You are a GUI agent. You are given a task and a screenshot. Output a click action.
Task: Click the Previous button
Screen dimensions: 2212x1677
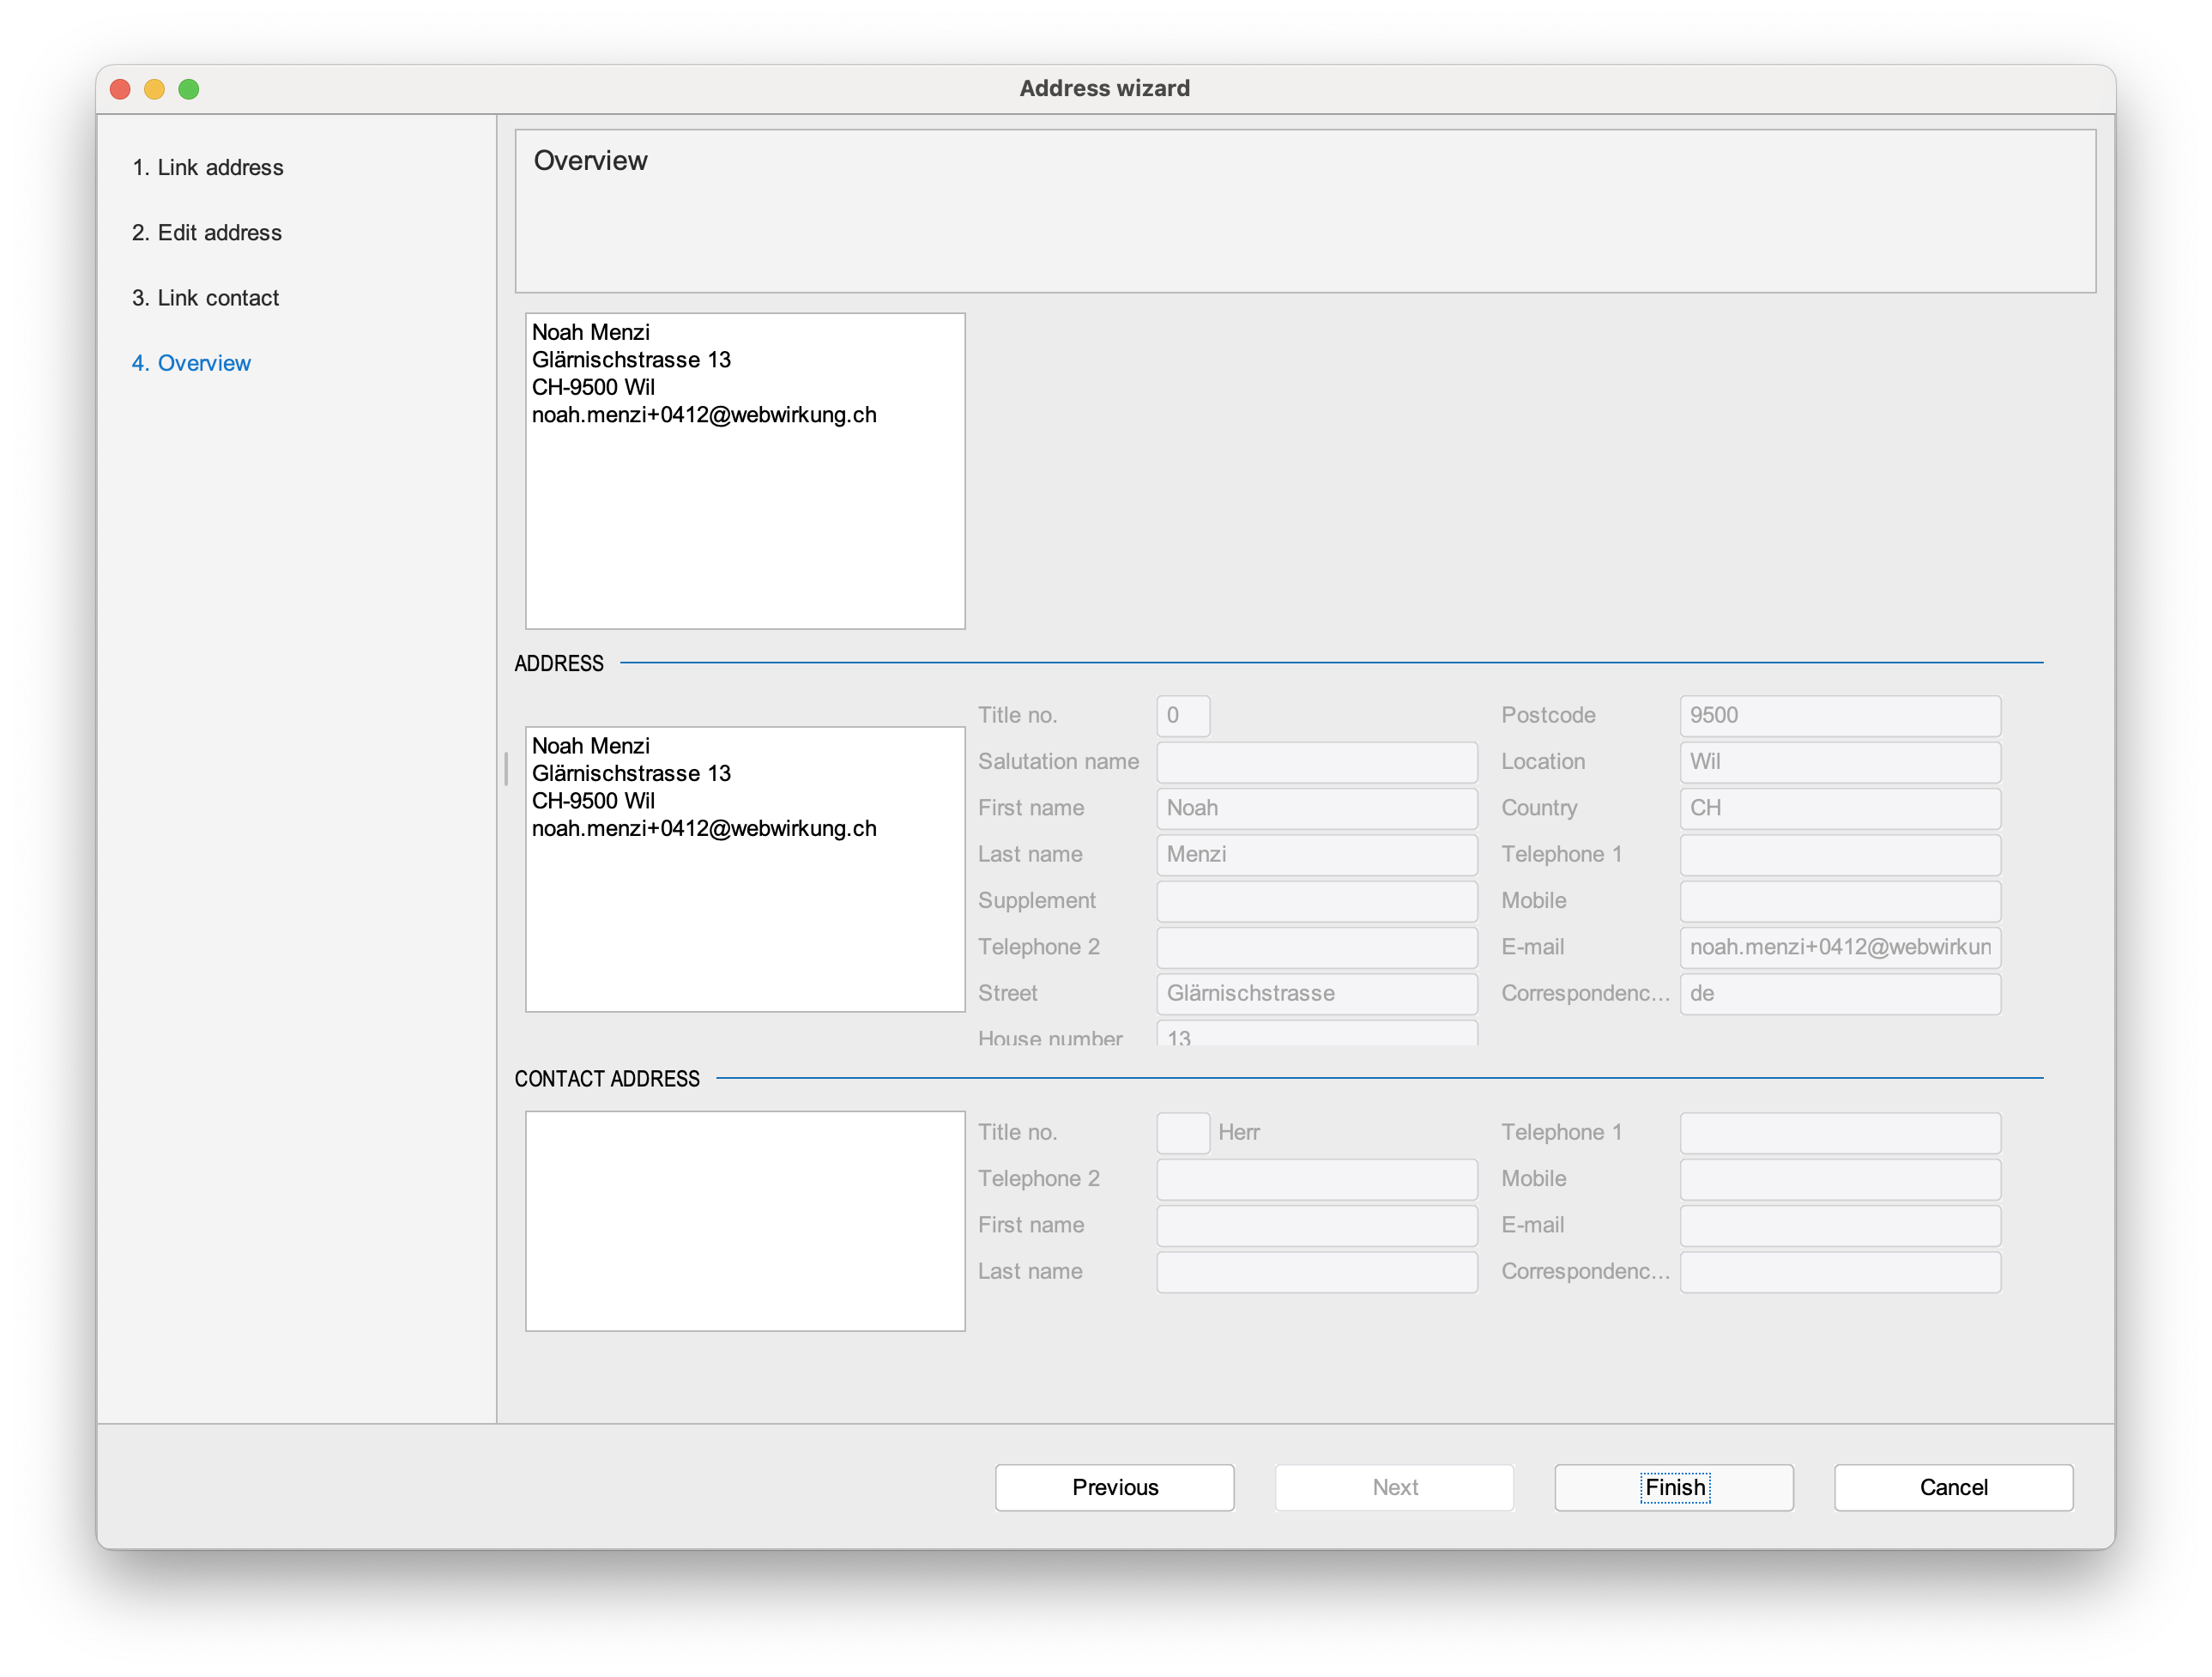tap(1114, 1487)
